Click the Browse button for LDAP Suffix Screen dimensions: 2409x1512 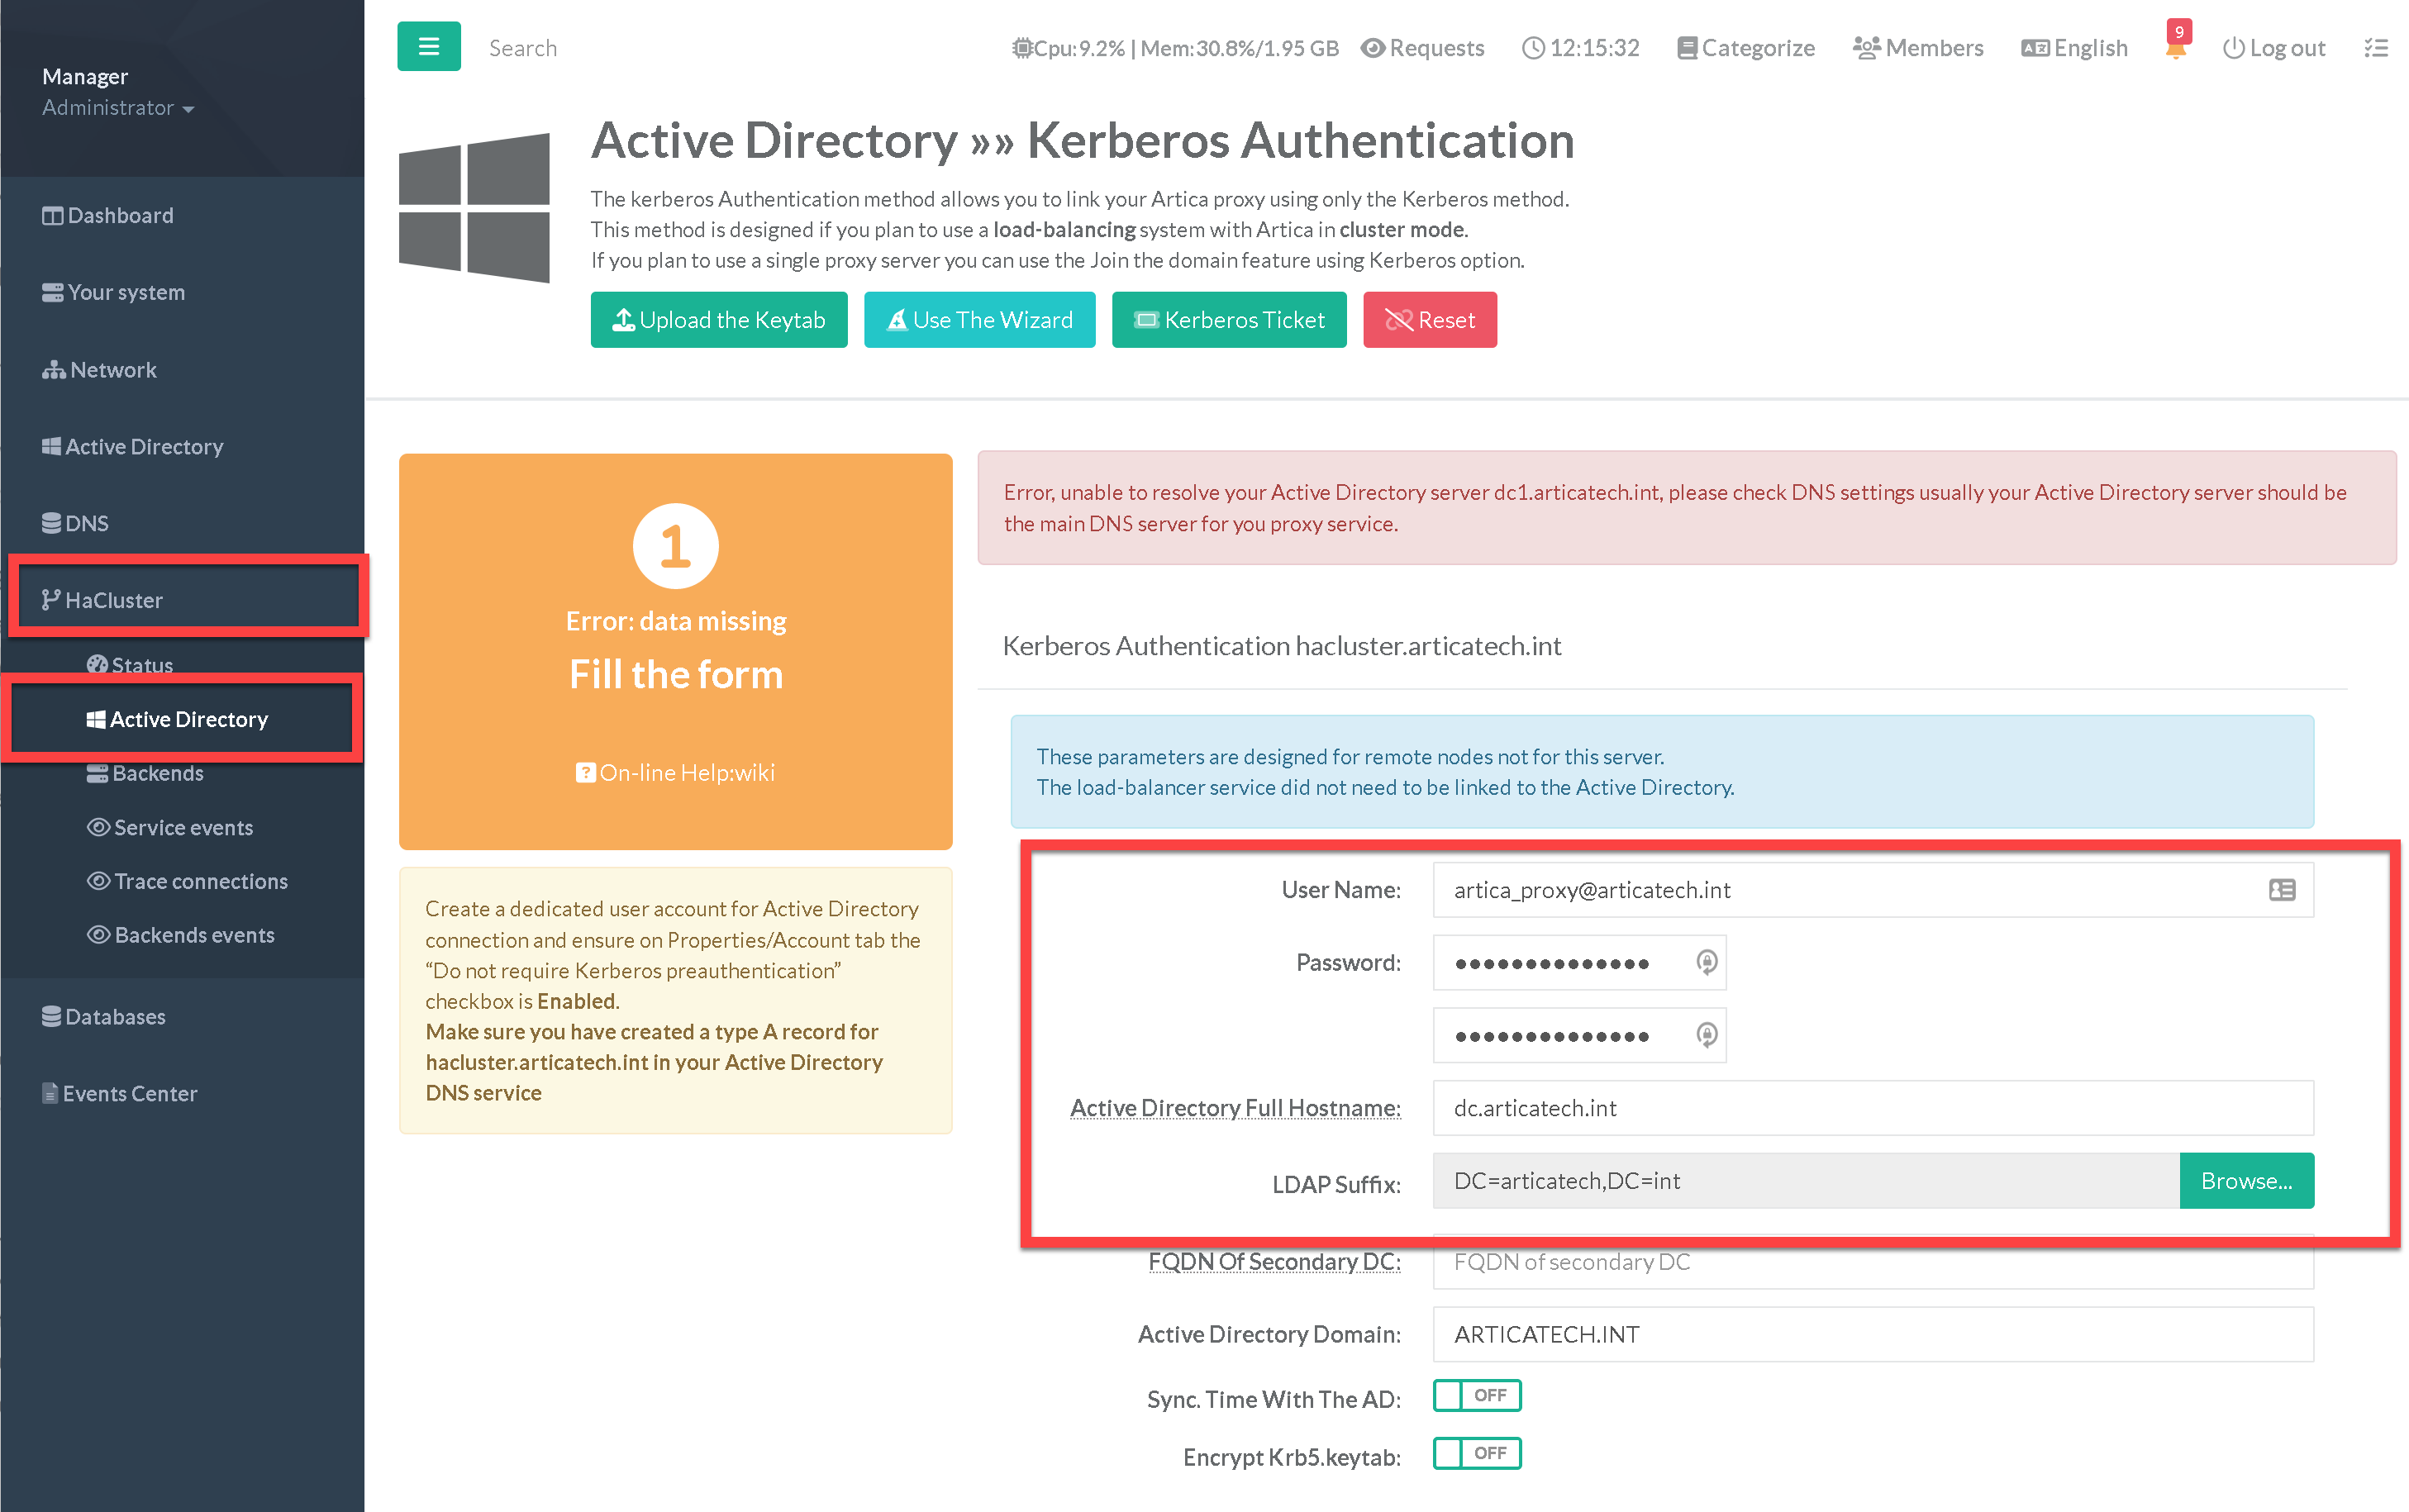point(2245,1181)
